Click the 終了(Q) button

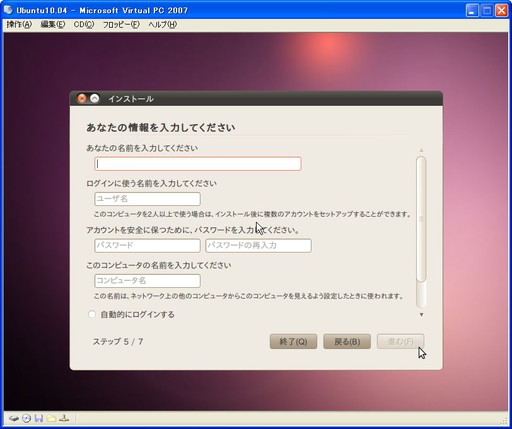tap(293, 341)
